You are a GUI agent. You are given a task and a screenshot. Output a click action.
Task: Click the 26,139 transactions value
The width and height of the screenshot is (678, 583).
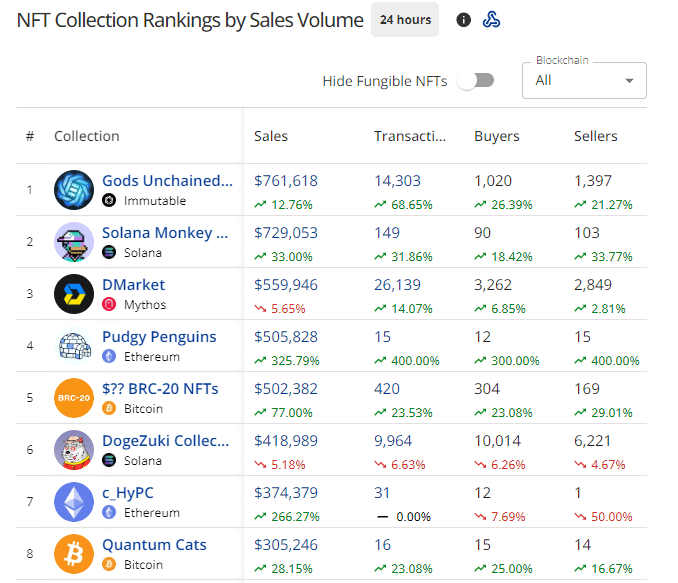click(x=397, y=285)
